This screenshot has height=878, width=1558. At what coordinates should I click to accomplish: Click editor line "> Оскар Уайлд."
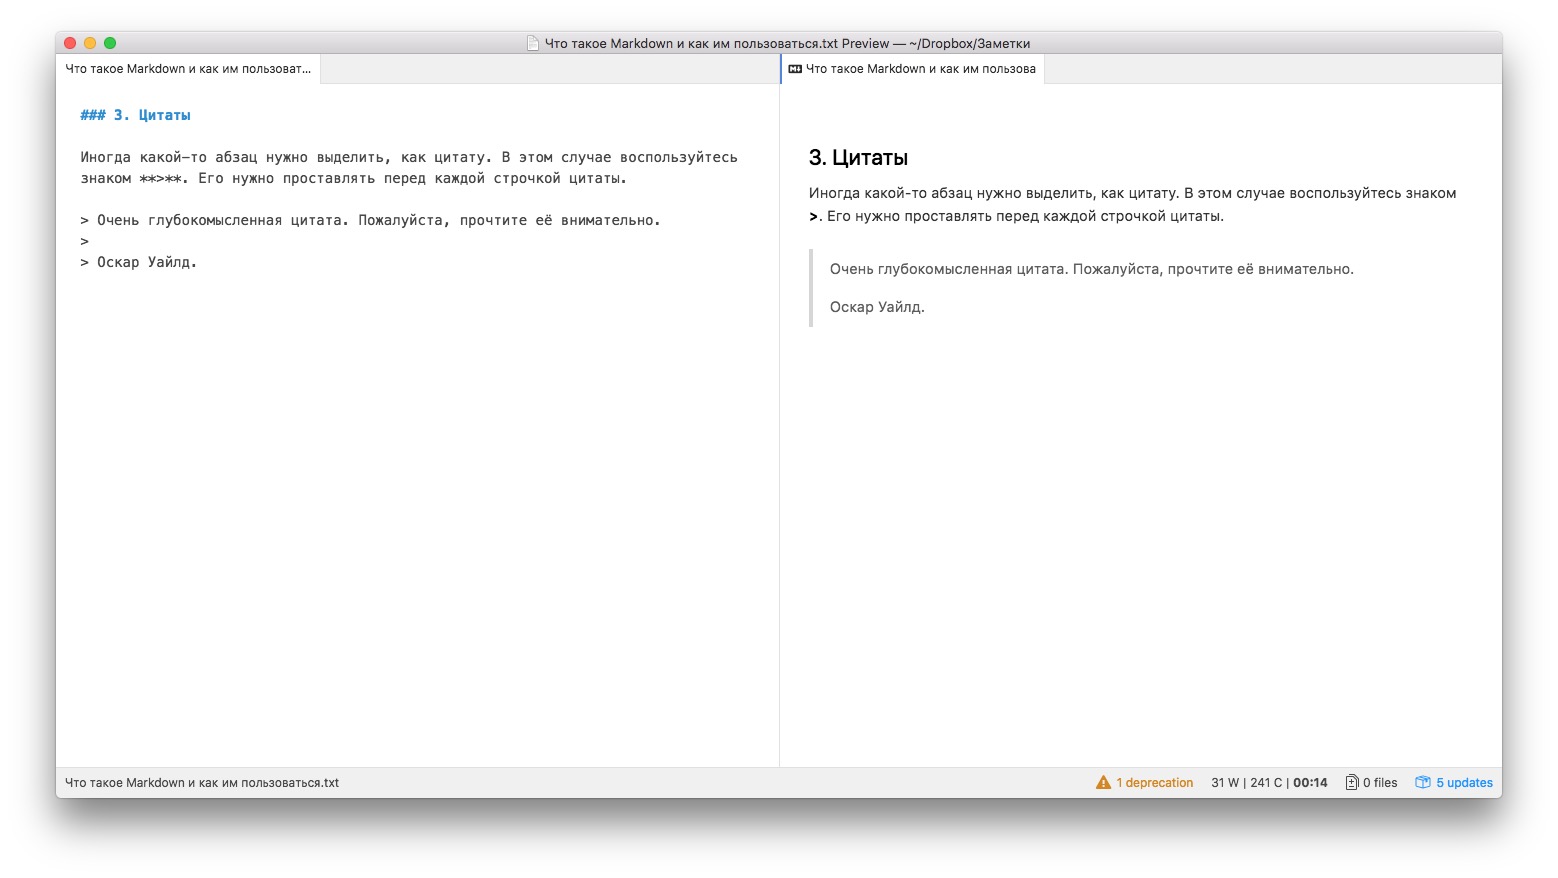(139, 262)
